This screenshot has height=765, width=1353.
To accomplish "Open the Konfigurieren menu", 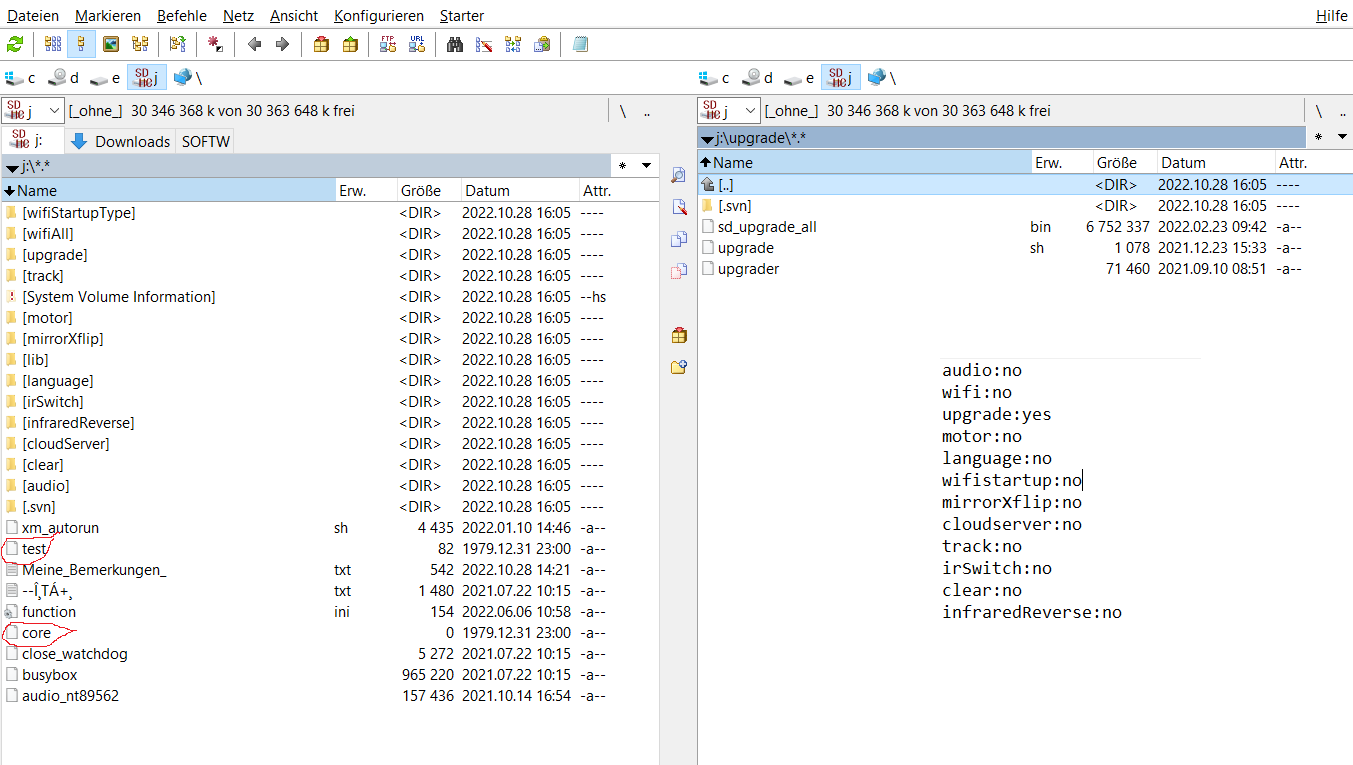I will pos(379,16).
